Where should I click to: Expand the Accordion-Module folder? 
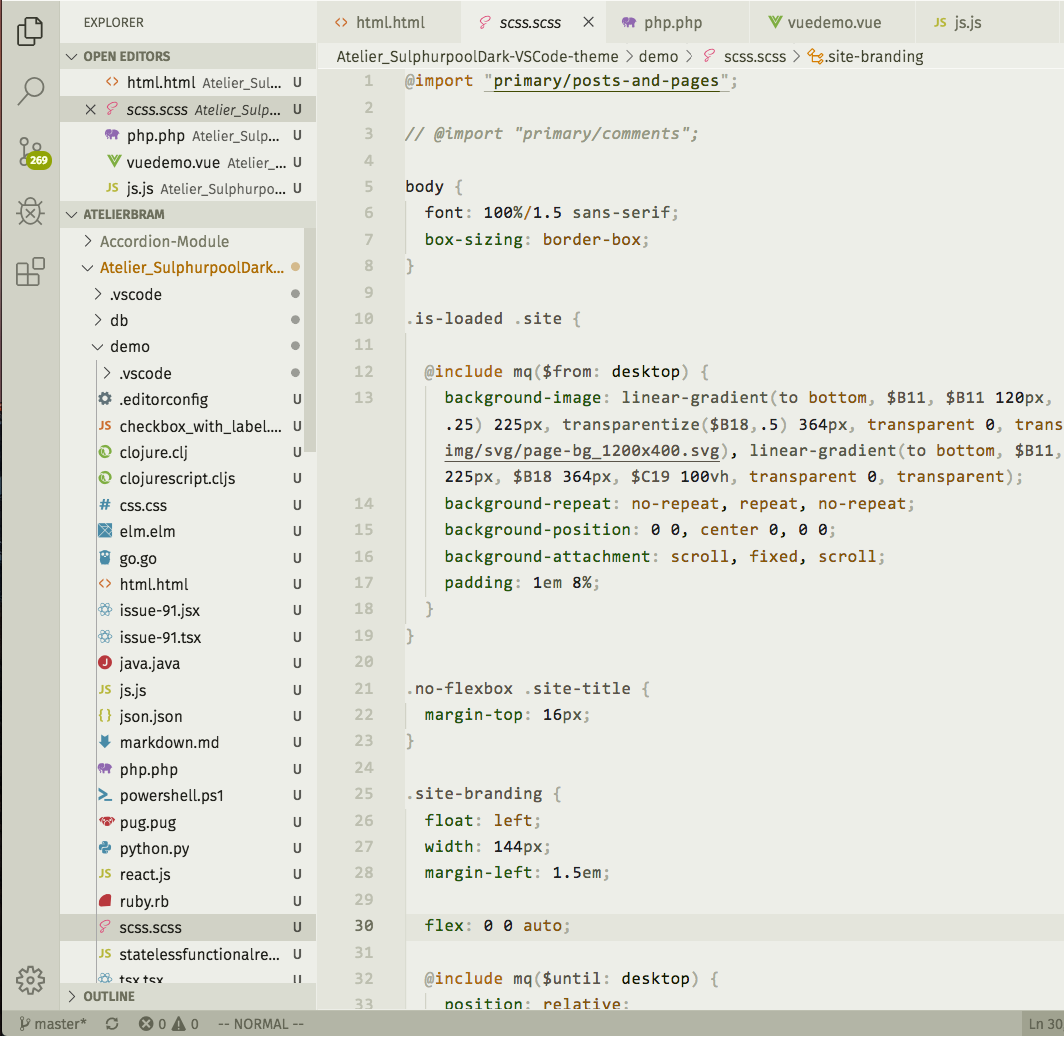tap(163, 241)
